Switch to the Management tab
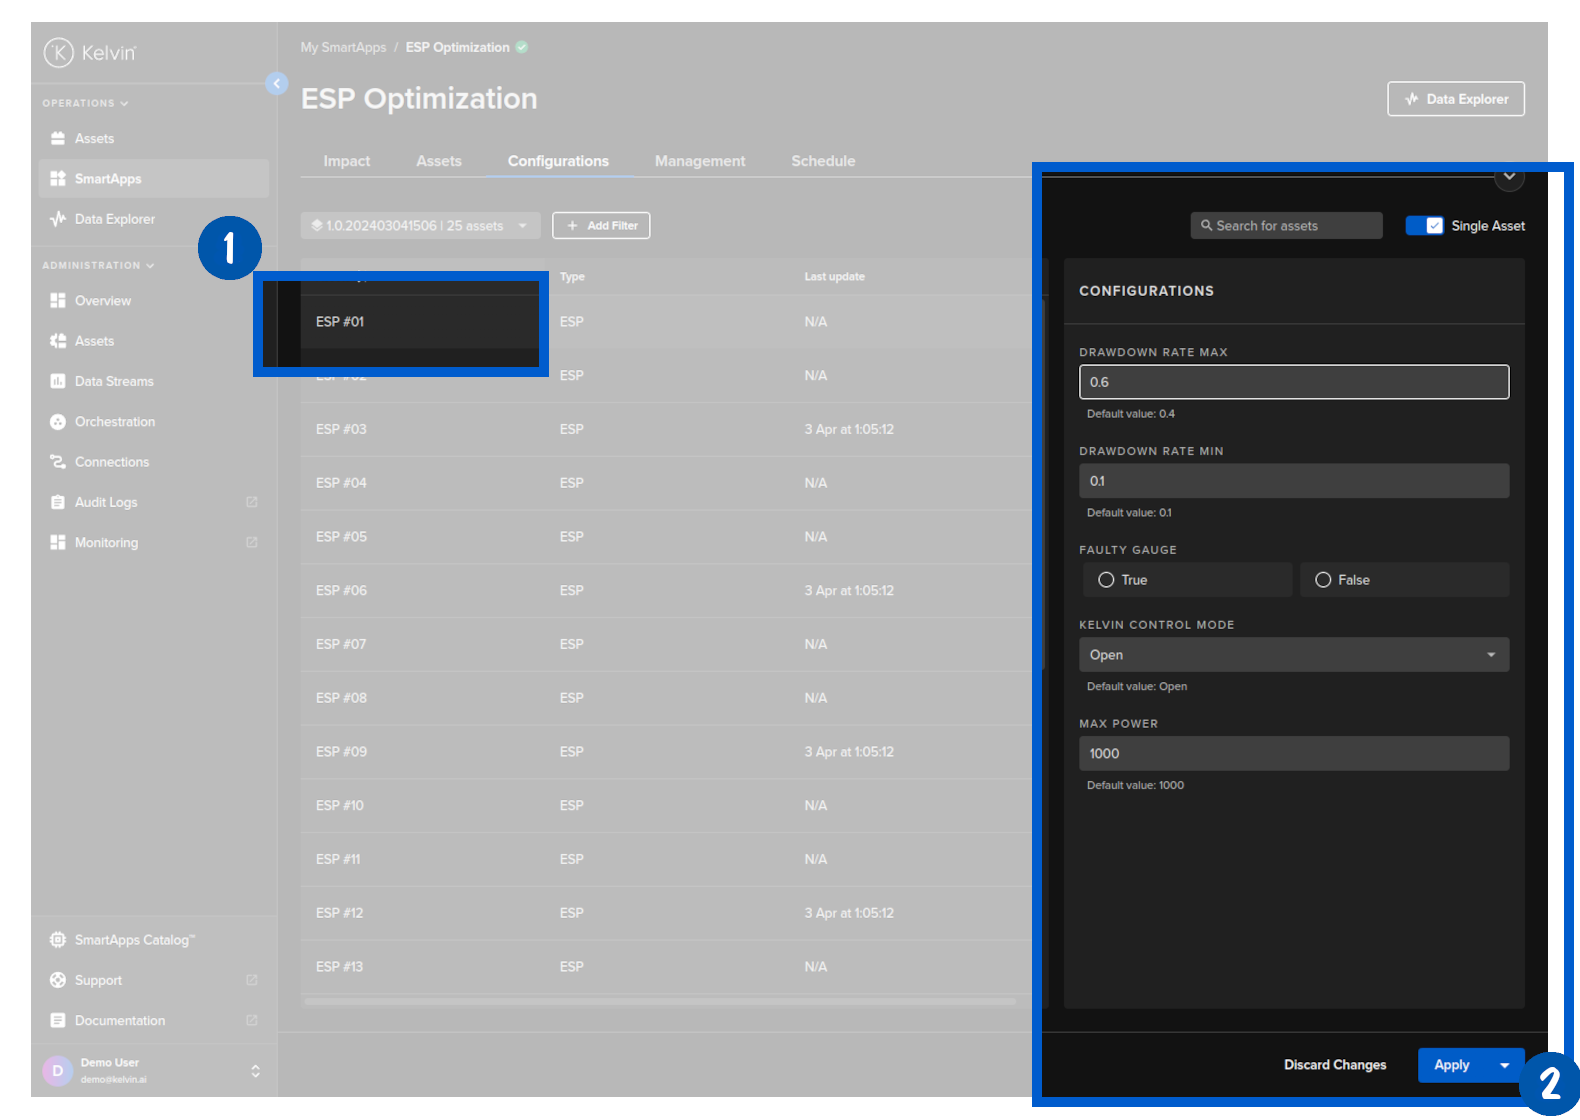Viewport: 1580px width, 1120px height. pyautogui.click(x=699, y=161)
